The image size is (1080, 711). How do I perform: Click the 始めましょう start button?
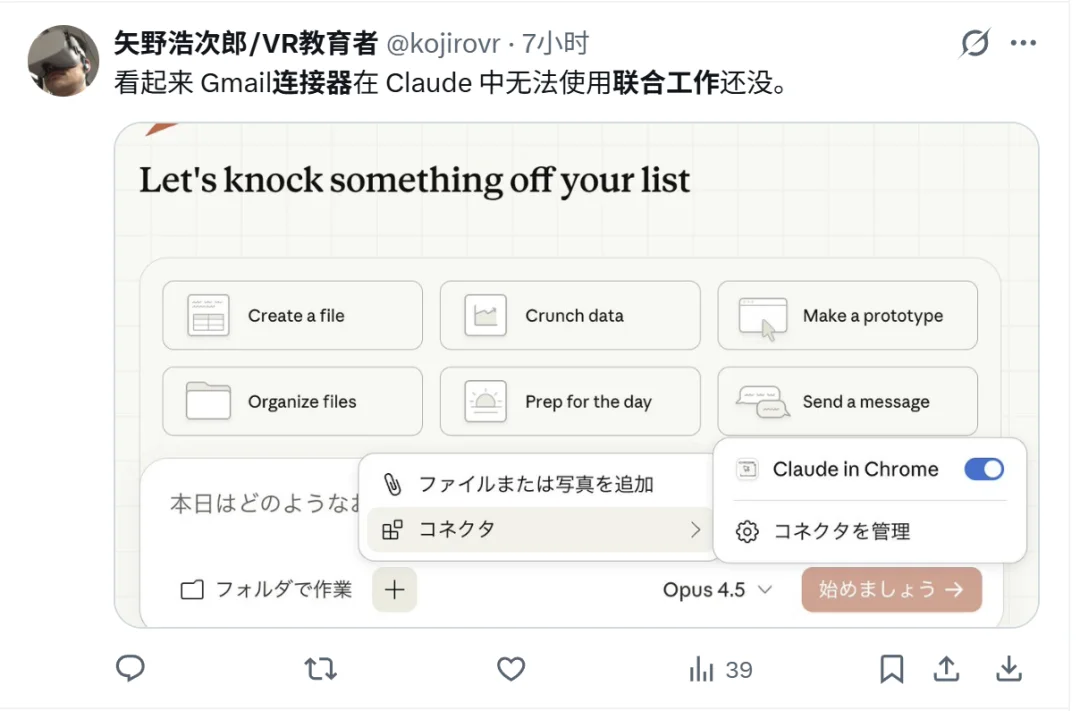coord(891,590)
